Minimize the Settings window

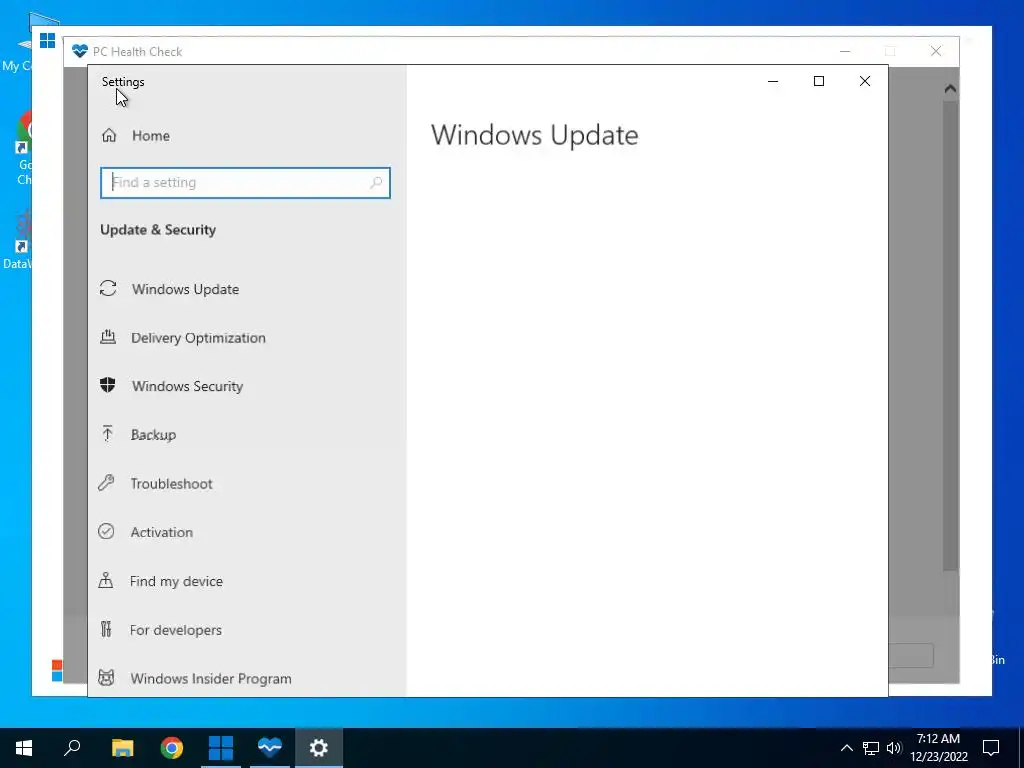773,81
